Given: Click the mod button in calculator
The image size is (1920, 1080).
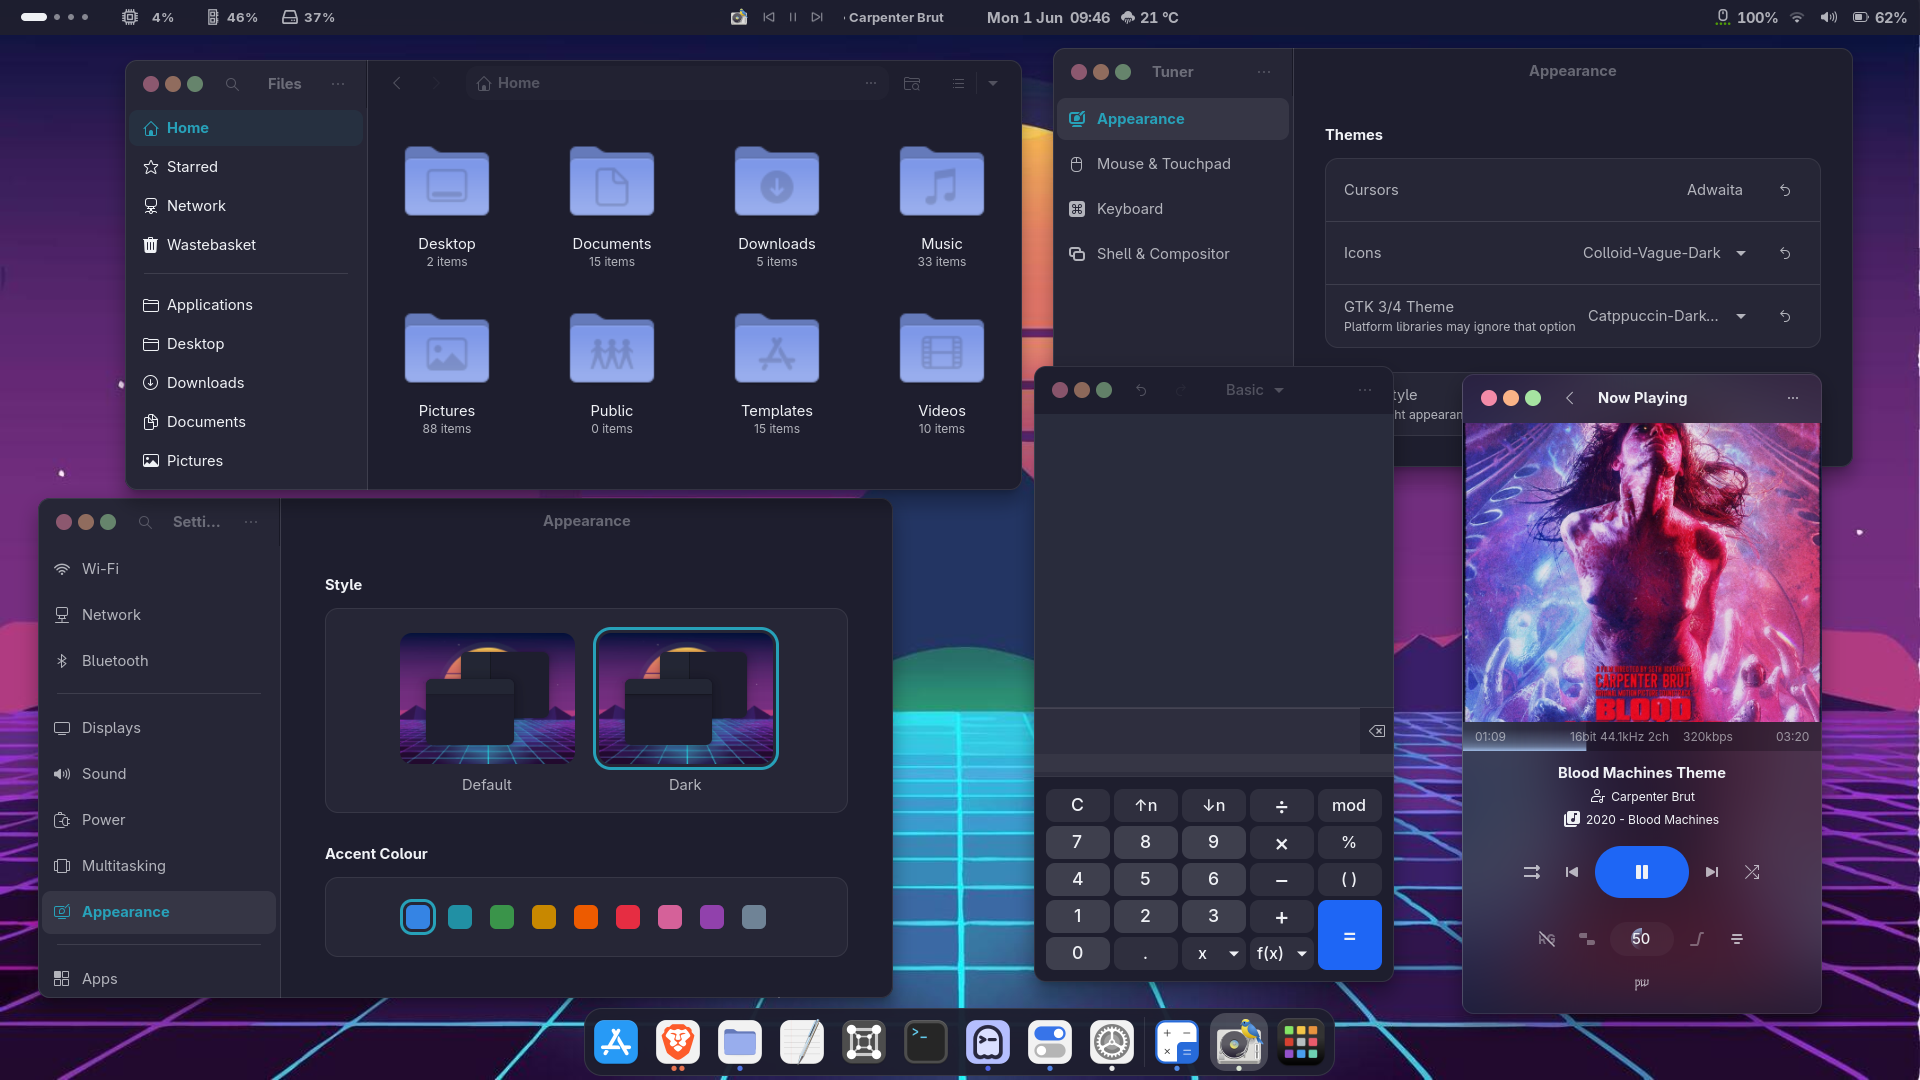Looking at the screenshot, I should (x=1349, y=805).
